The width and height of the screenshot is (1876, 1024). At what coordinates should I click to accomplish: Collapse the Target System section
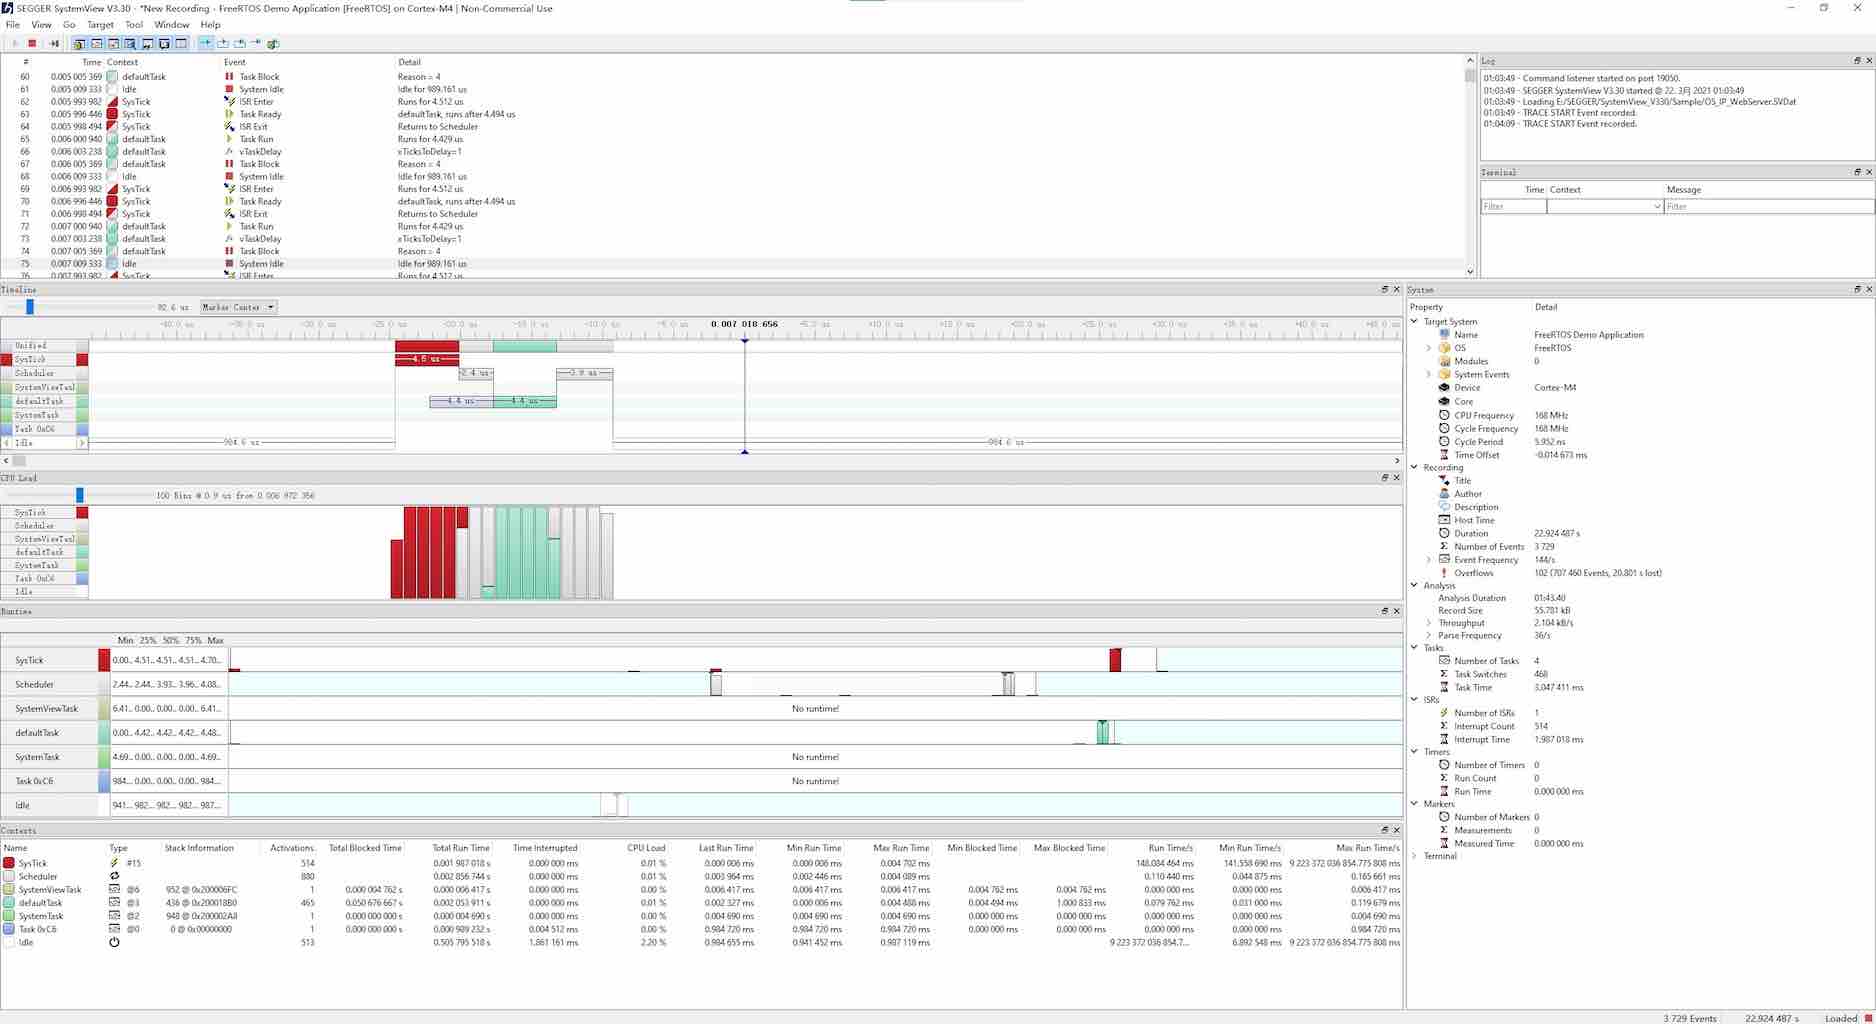click(x=1415, y=322)
